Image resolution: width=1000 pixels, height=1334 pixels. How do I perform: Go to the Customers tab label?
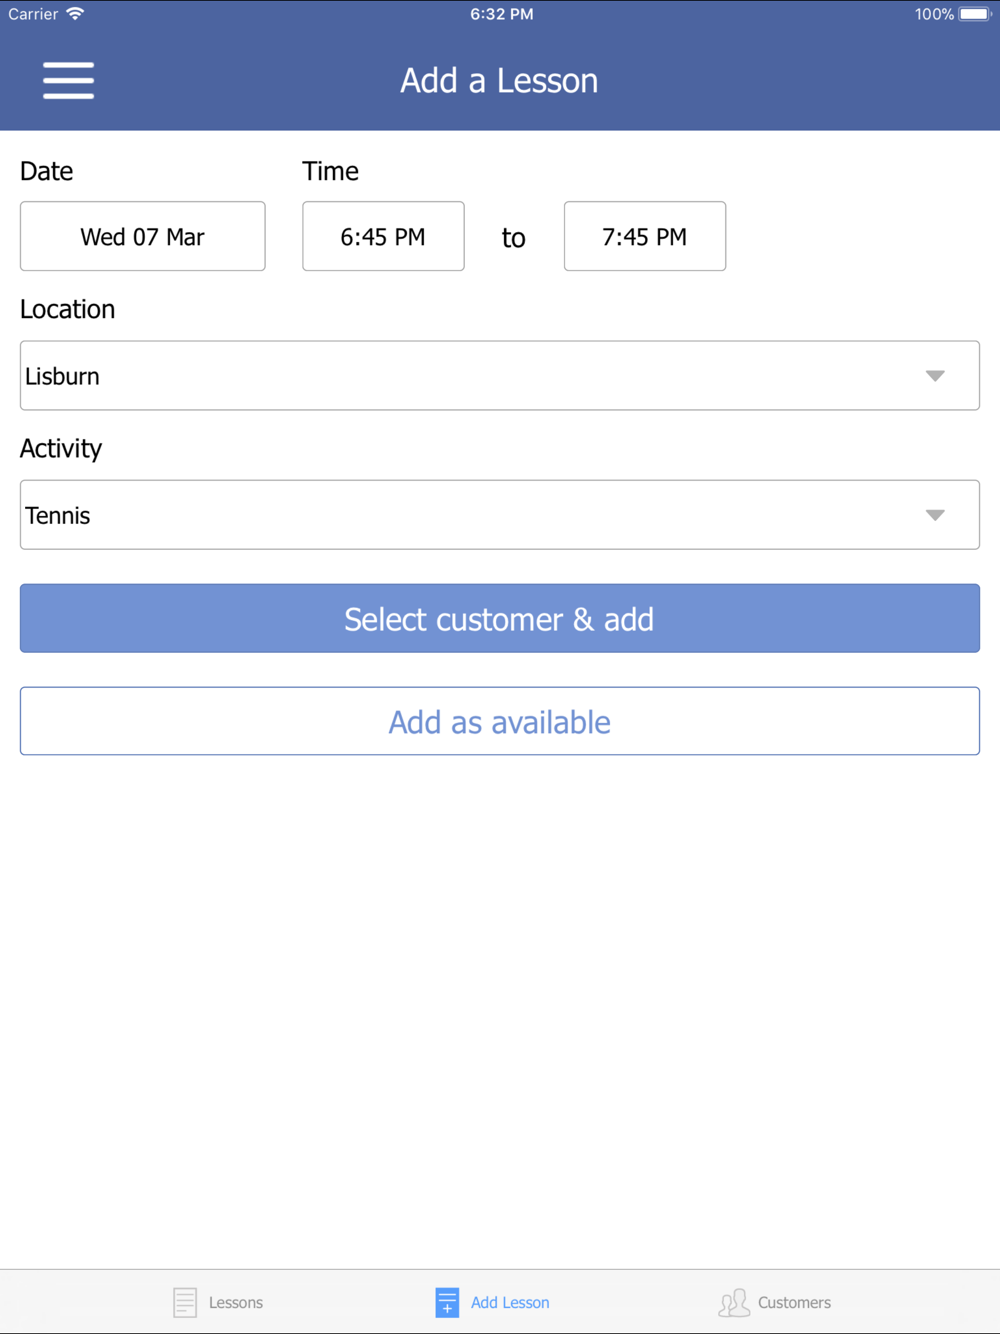pos(794,1303)
